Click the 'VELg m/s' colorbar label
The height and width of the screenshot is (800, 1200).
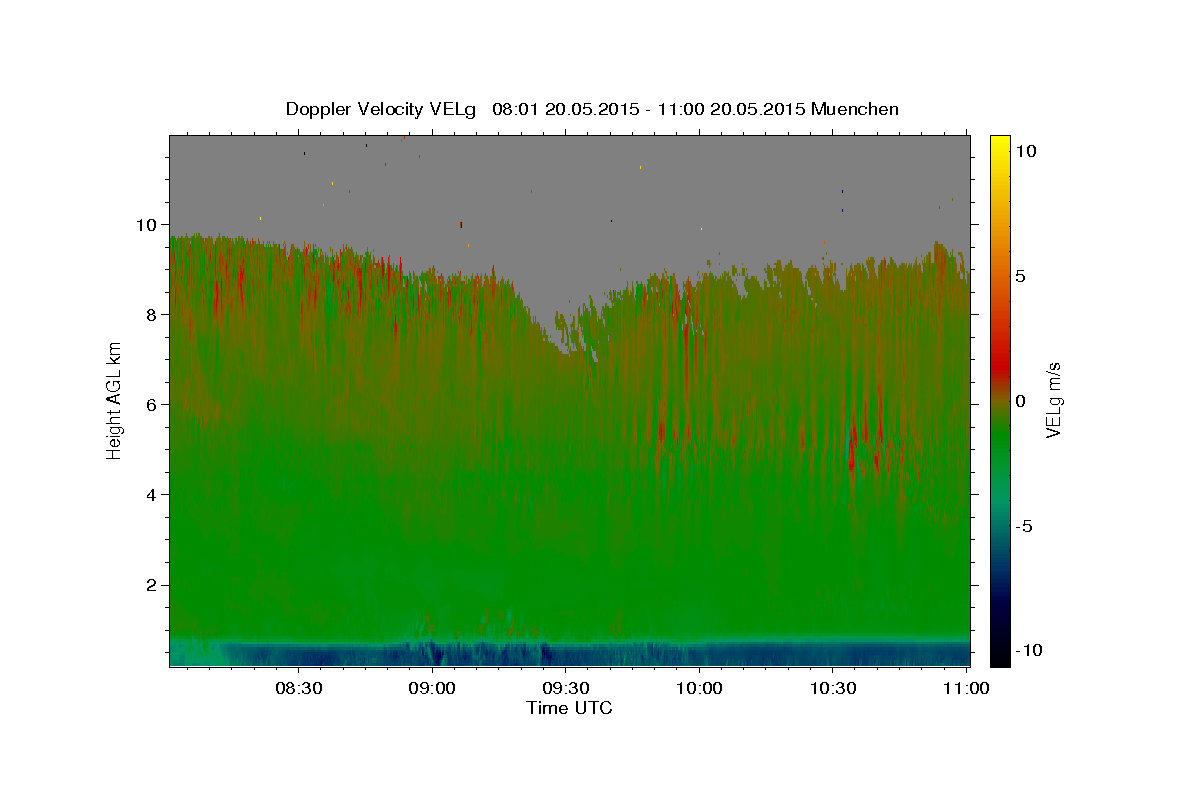tap(1053, 399)
